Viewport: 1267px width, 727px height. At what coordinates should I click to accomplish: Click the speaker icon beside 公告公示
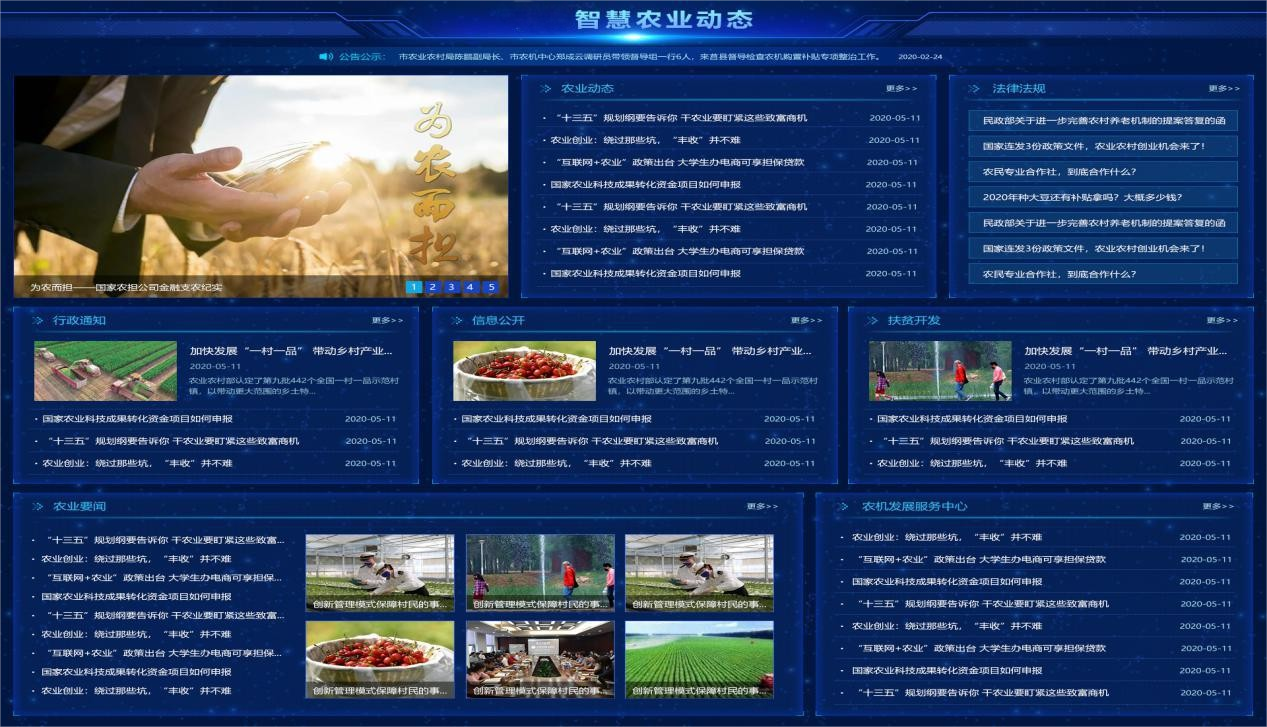326,57
